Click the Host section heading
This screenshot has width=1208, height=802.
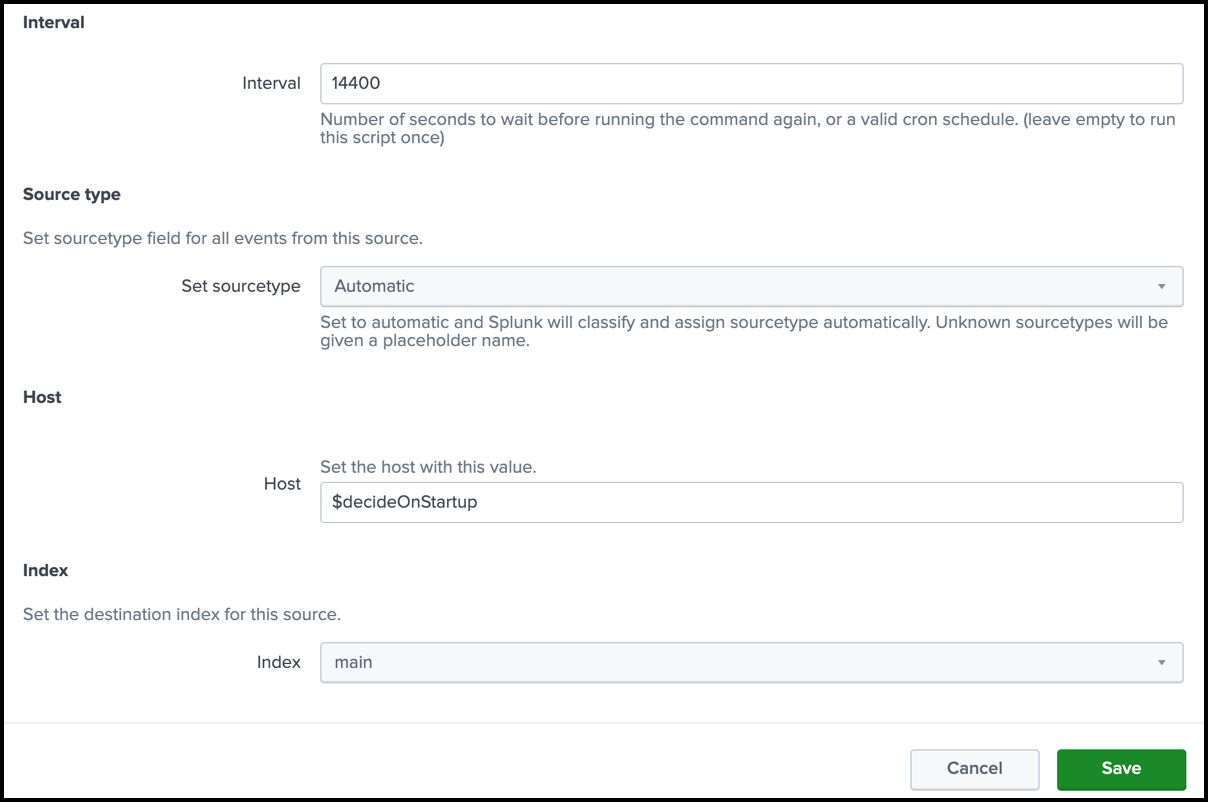[42, 397]
